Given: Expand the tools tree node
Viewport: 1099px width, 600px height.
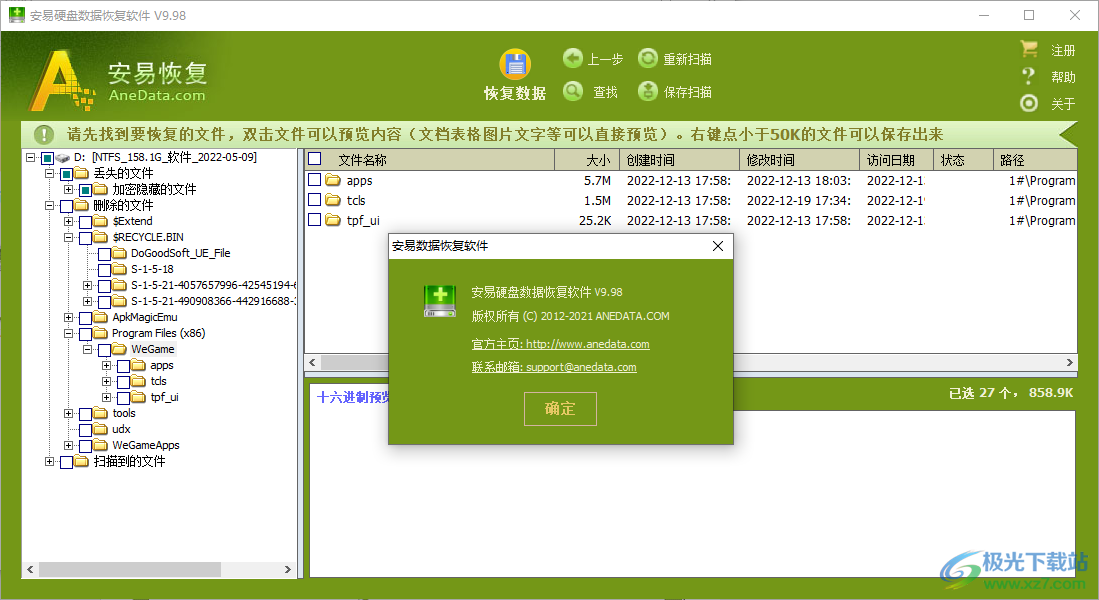Looking at the screenshot, I should coord(68,414).
